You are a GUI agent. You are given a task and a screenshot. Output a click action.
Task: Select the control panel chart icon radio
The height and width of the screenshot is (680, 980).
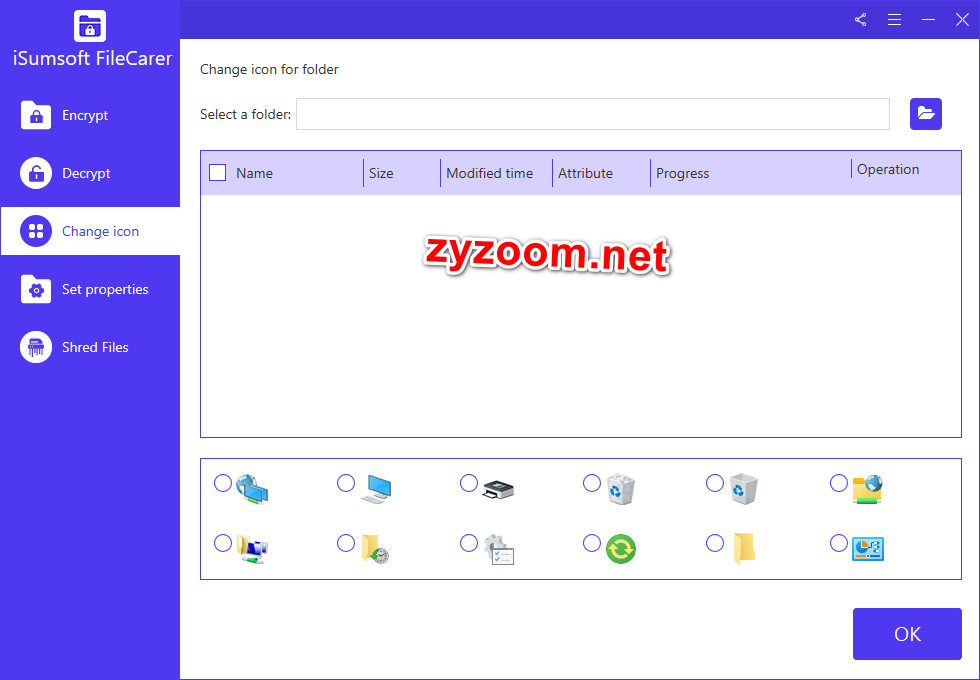point(839,543)
